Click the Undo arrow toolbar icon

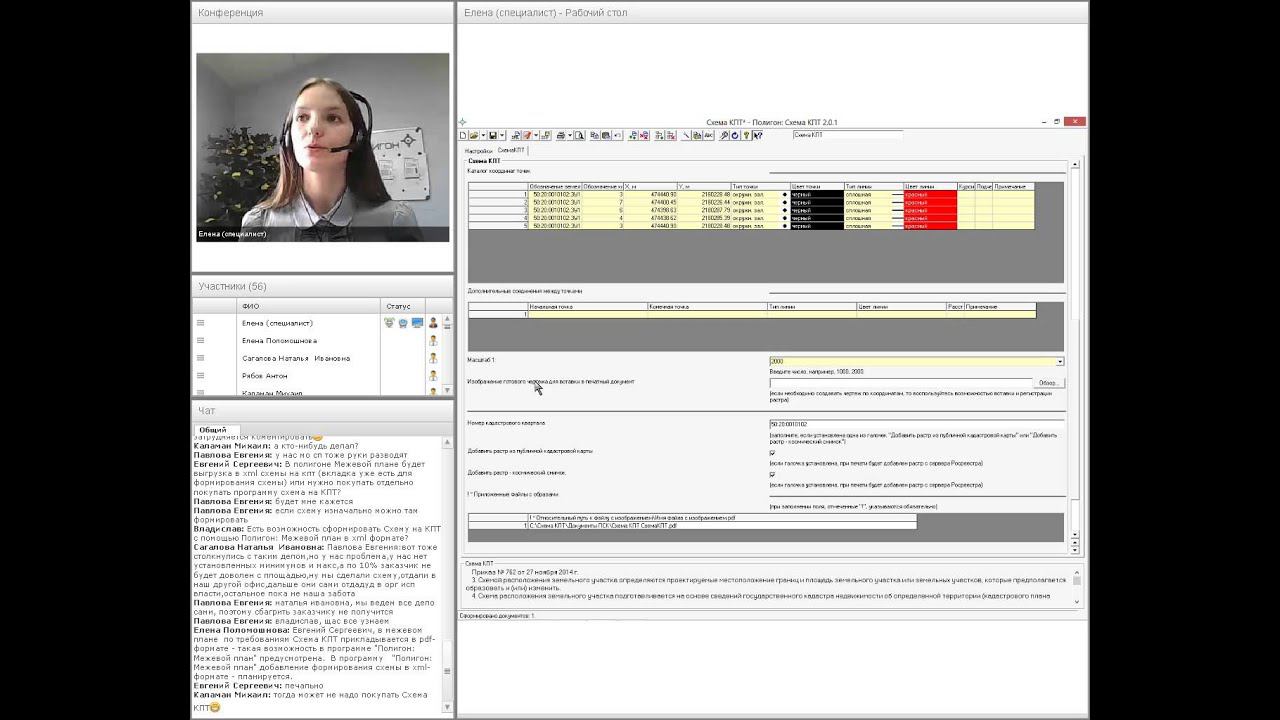(x=618, y=135)
